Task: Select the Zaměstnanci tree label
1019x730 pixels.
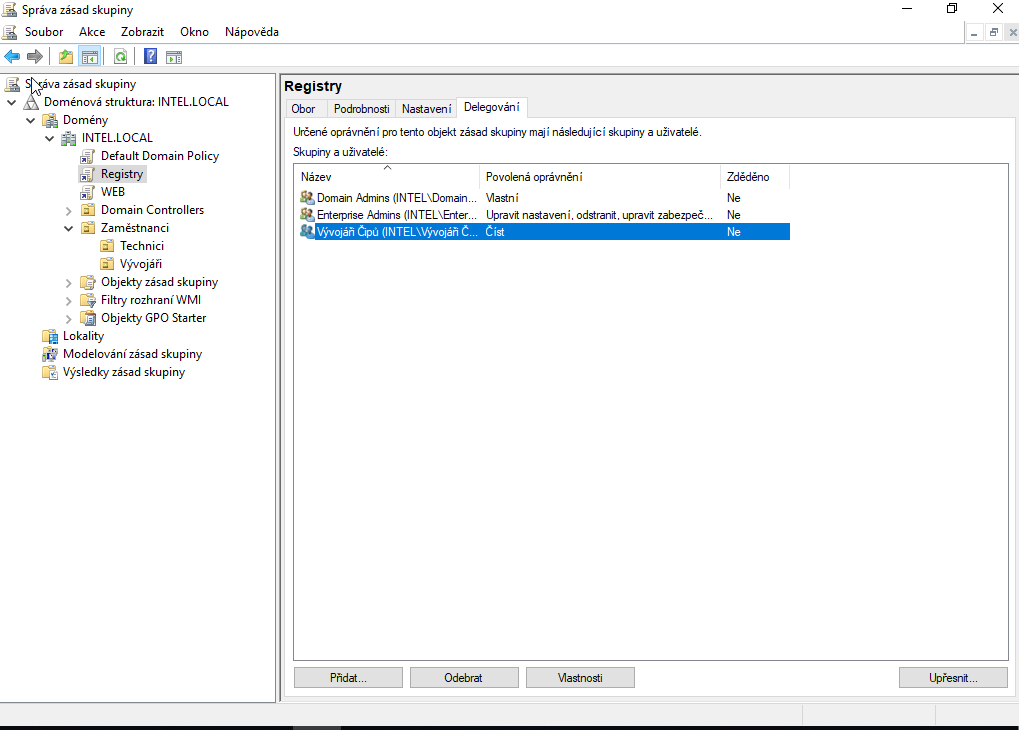Action: [x=135, y=228]
